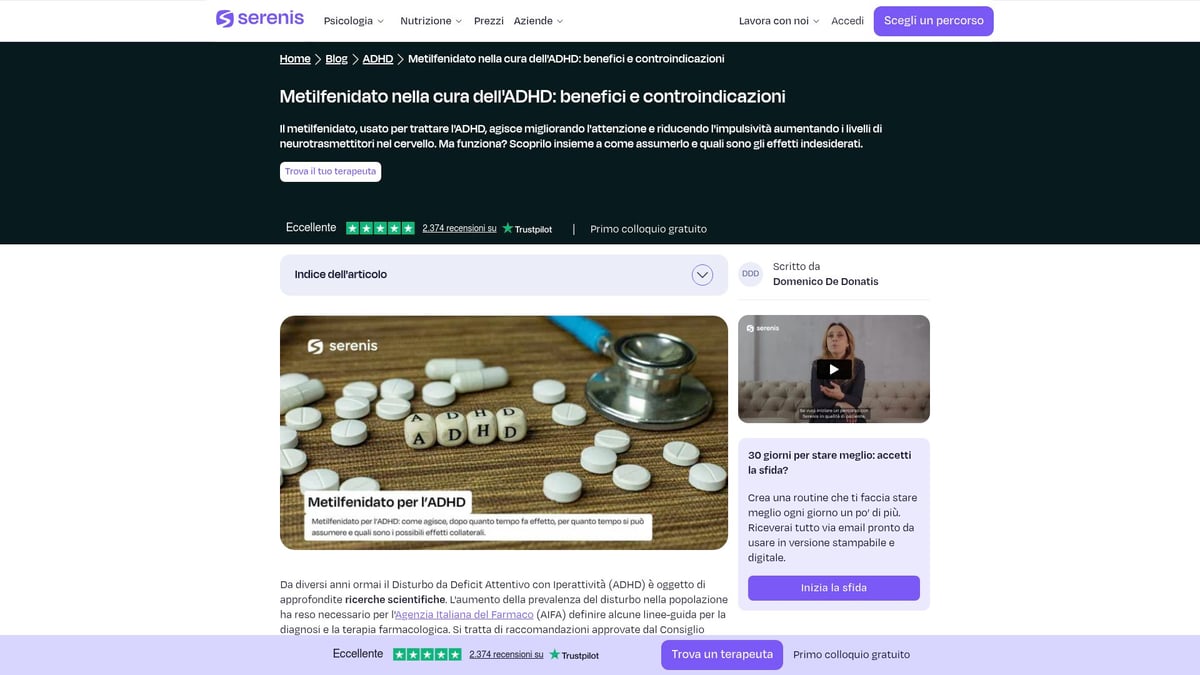Open the Lavora con noi dropdown
1200x675 pixels.
(779, 21)
